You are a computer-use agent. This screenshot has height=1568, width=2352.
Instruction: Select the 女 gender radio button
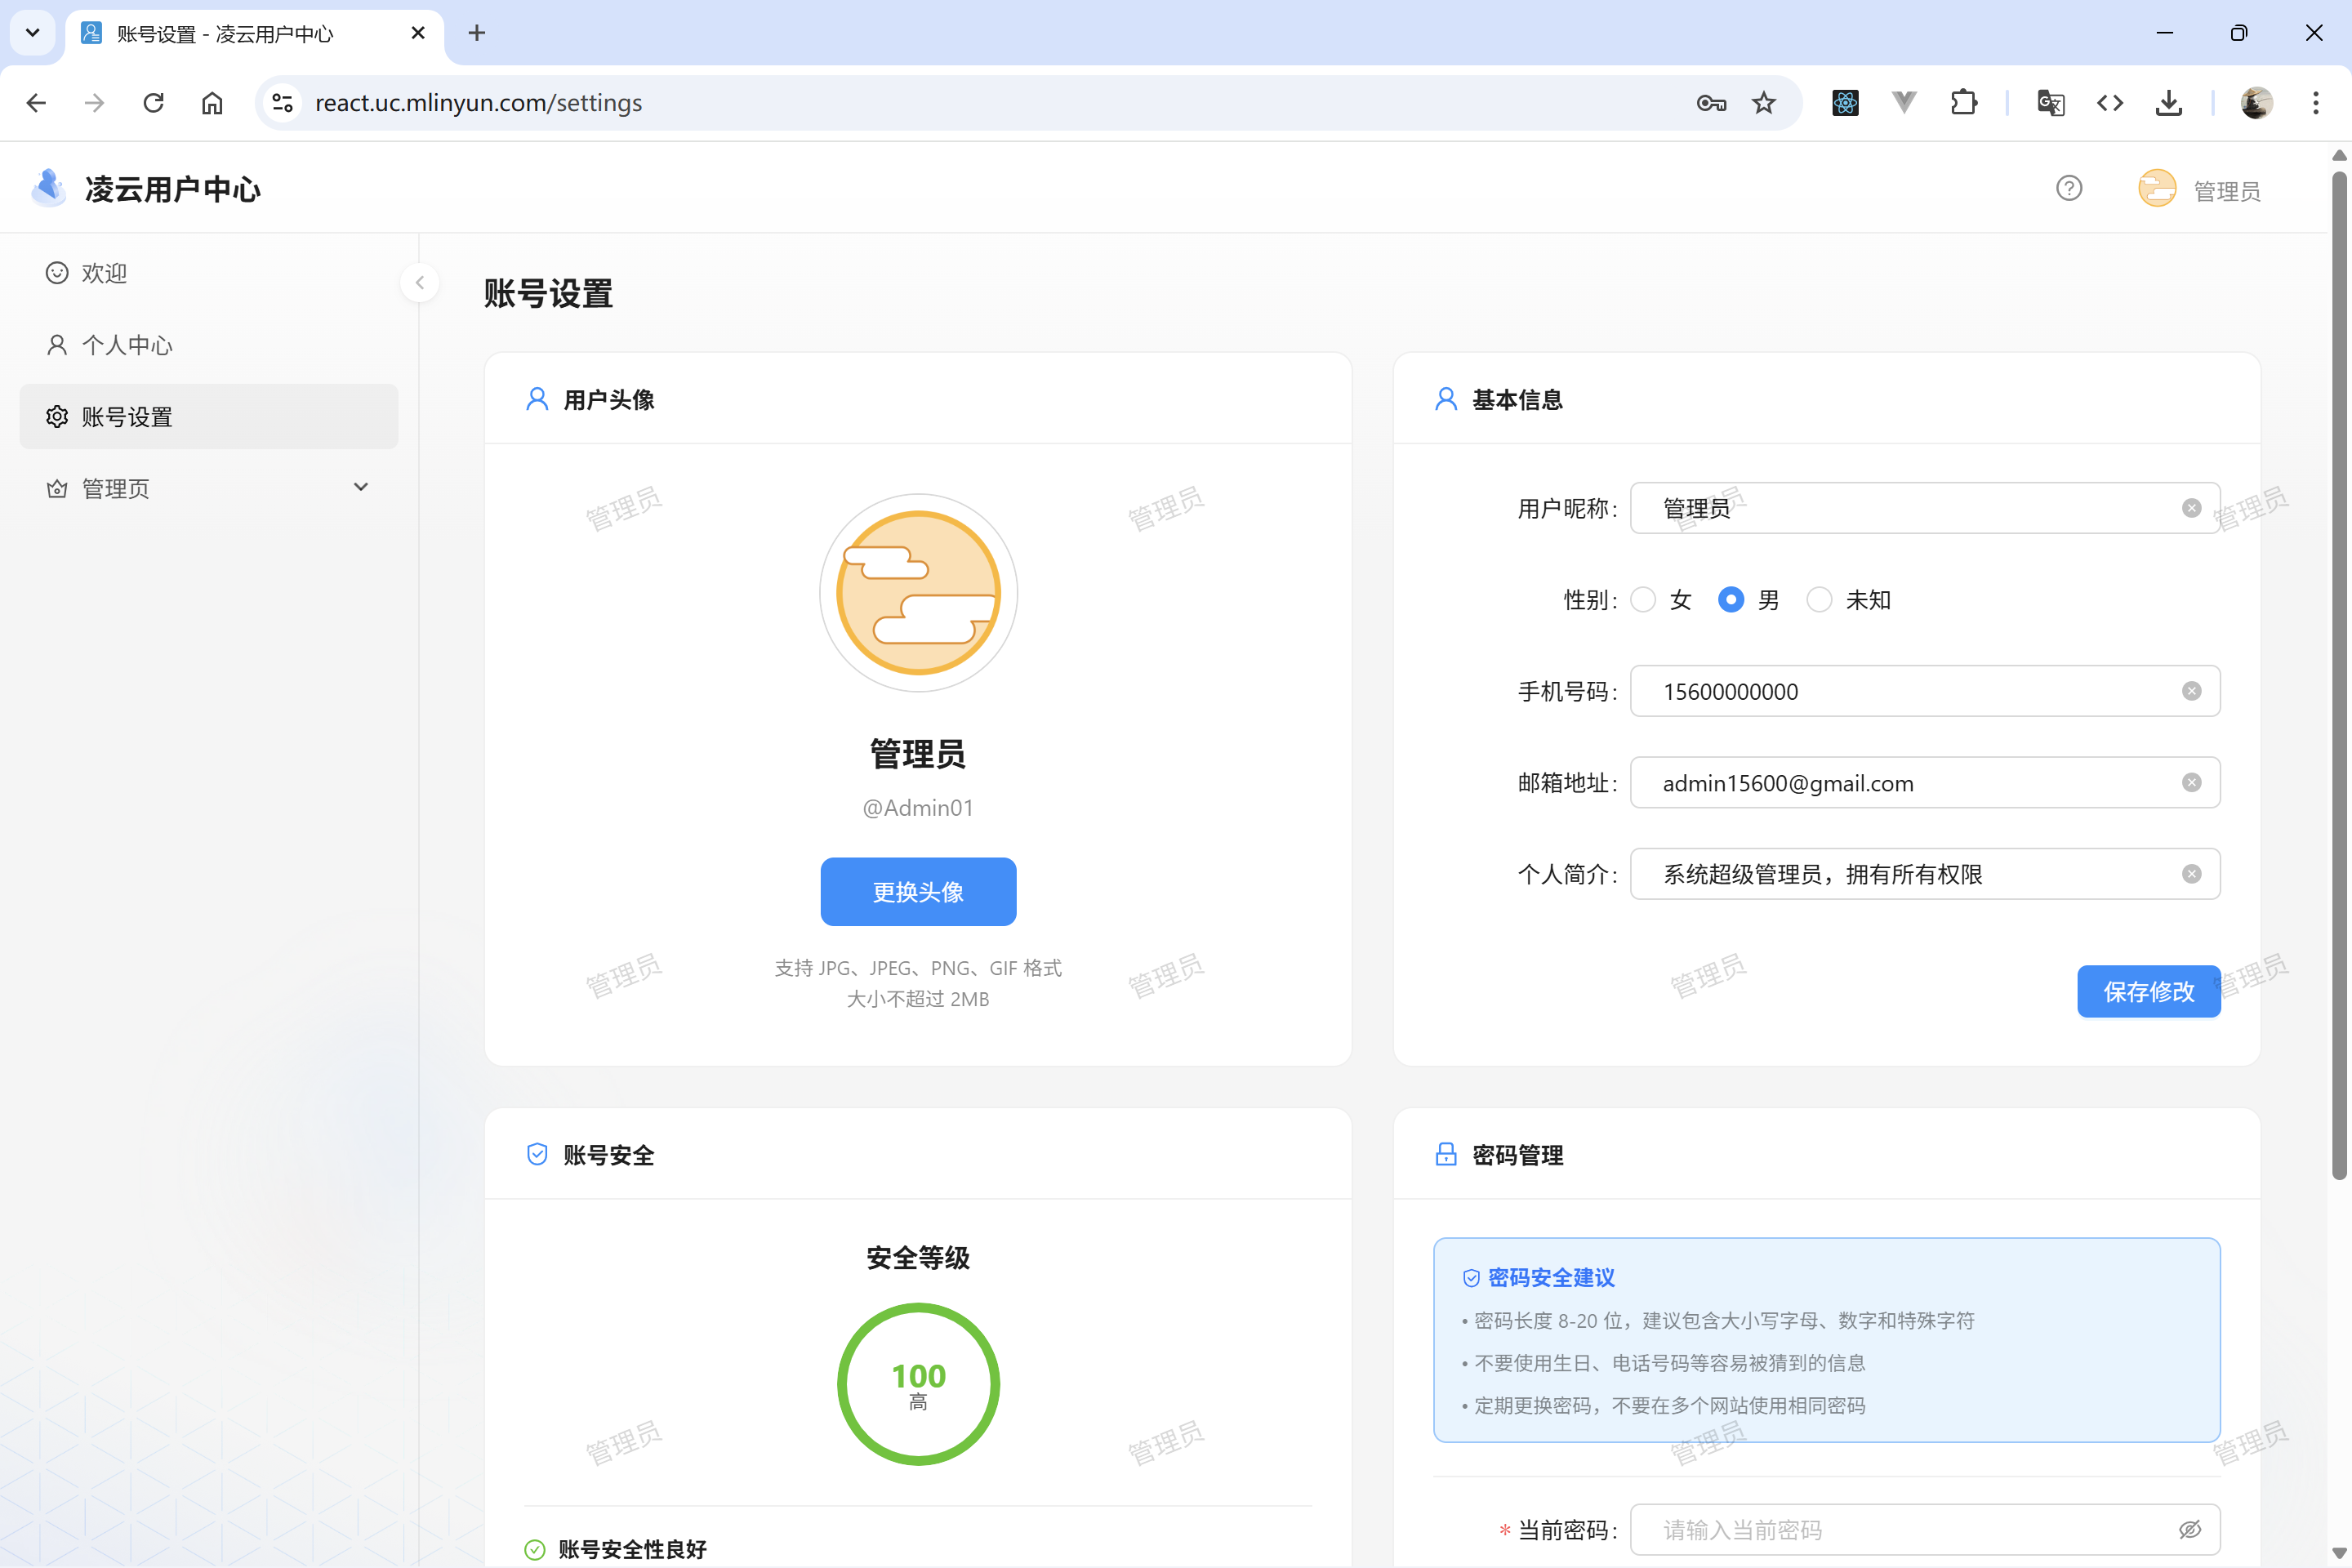click(x=1644, y=599)
